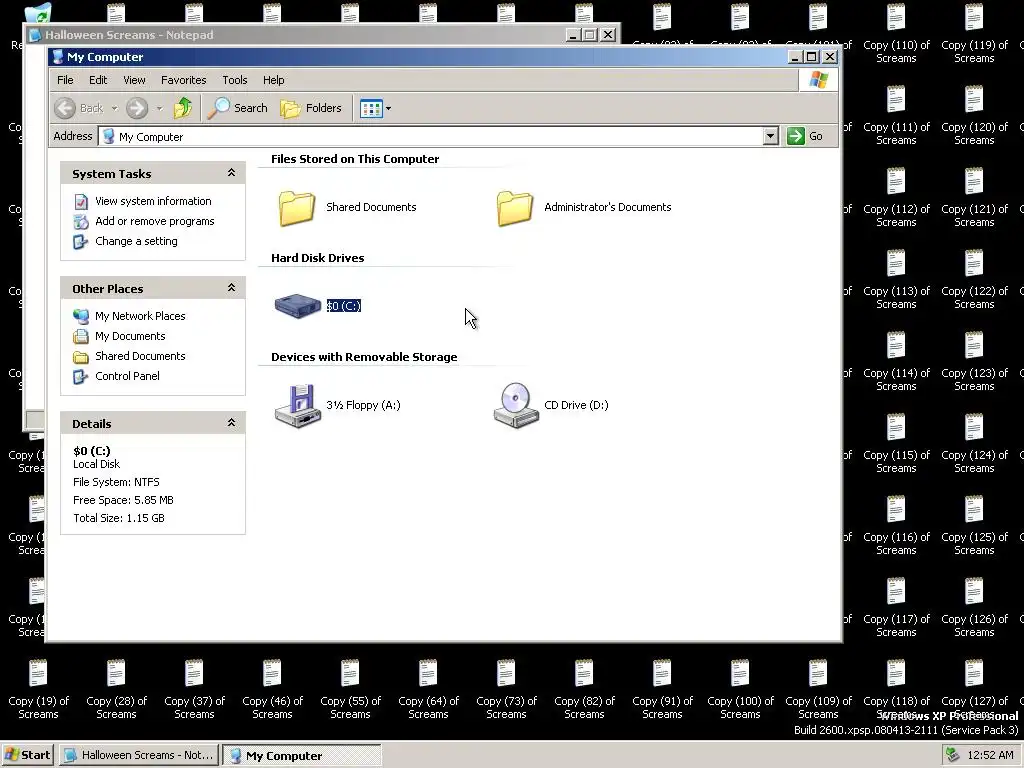This screenshot has height=768, width=1024.
Task: Open Control Panel link
Action: (x=127, y=376)
